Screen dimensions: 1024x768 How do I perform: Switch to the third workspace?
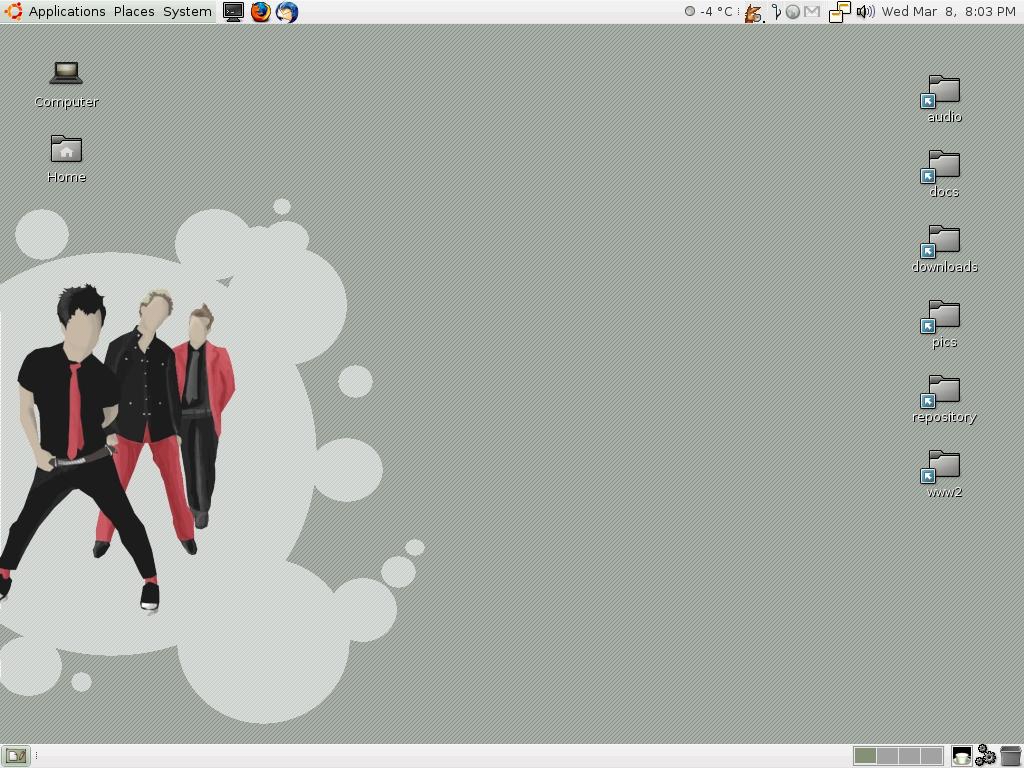pyautogui.click(x=909, y=756)
